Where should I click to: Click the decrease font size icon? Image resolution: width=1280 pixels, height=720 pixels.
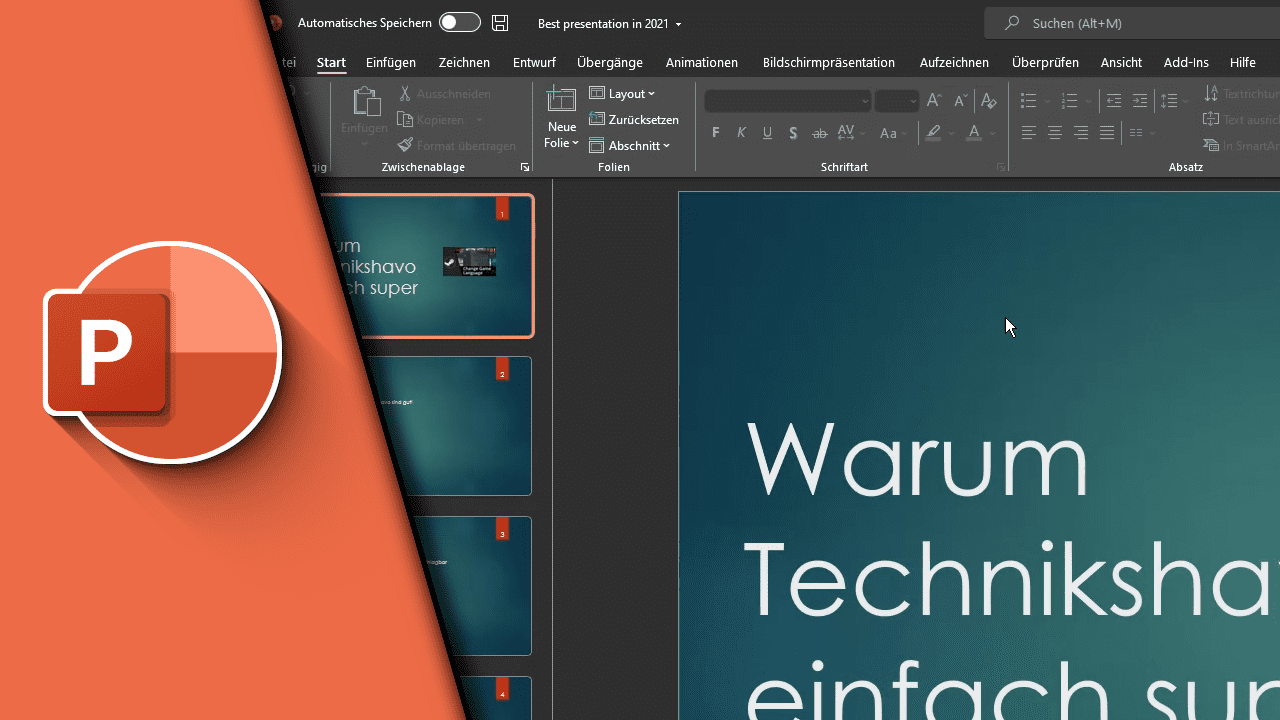(961, 101)
